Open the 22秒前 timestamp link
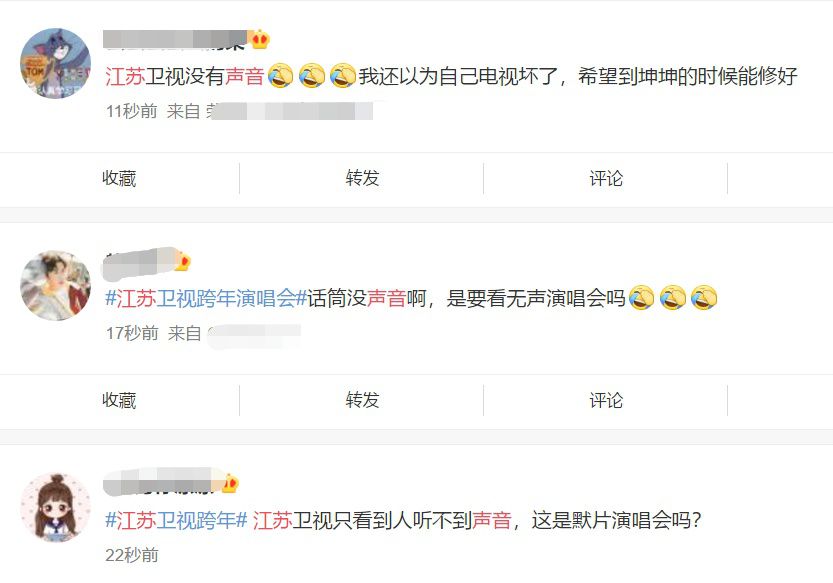This screenshot has width=833, height=583. 132,555
